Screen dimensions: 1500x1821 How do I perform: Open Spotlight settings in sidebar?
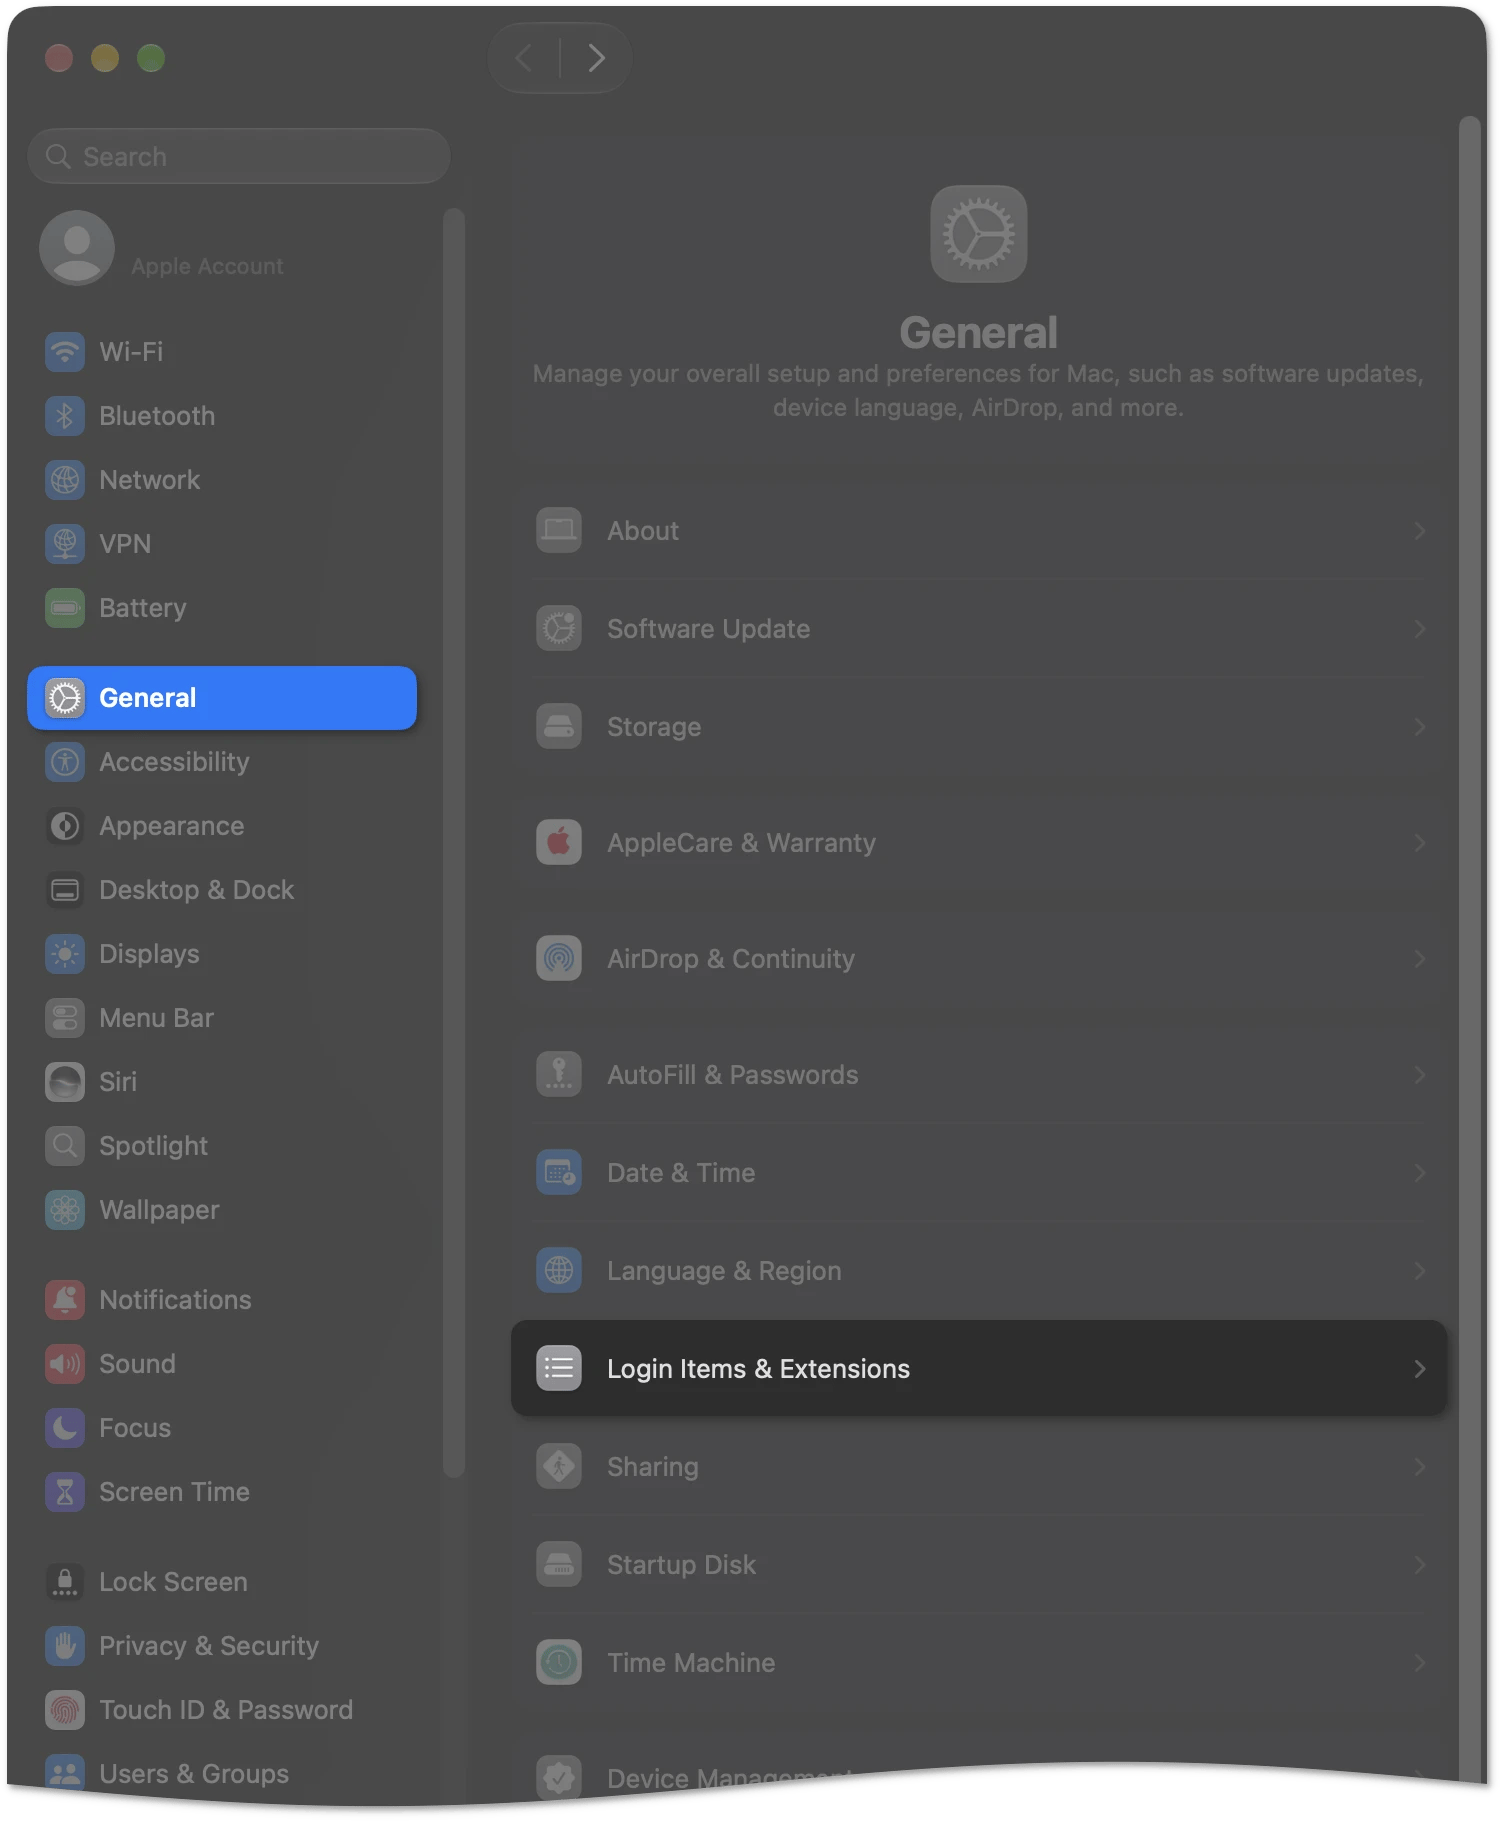(222, 1146)
